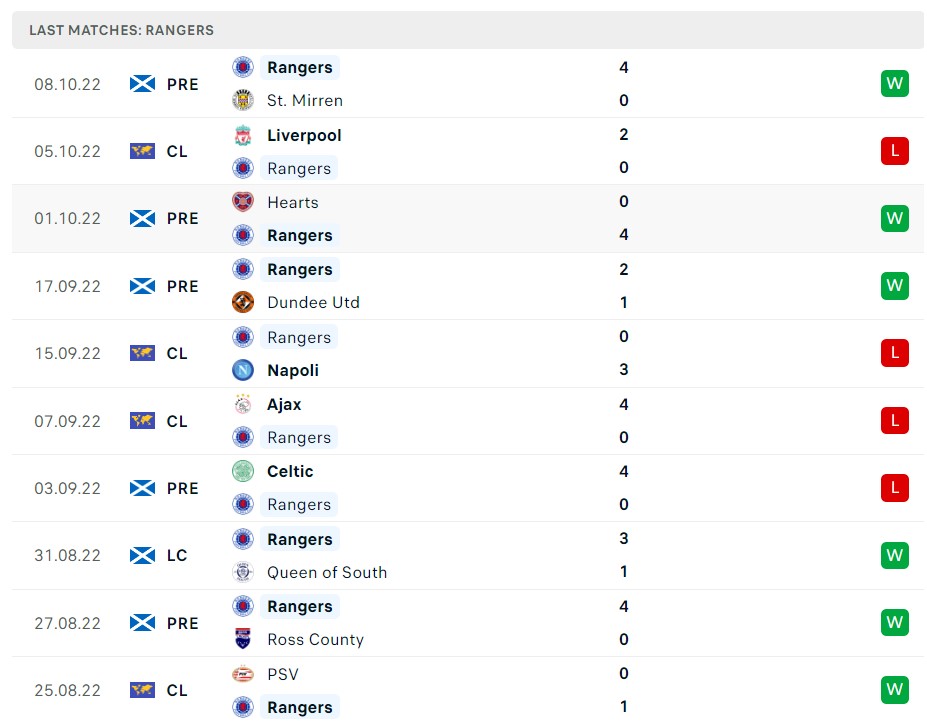Click Scotland flag on 08.10.22 match

(x=143, y=84)
